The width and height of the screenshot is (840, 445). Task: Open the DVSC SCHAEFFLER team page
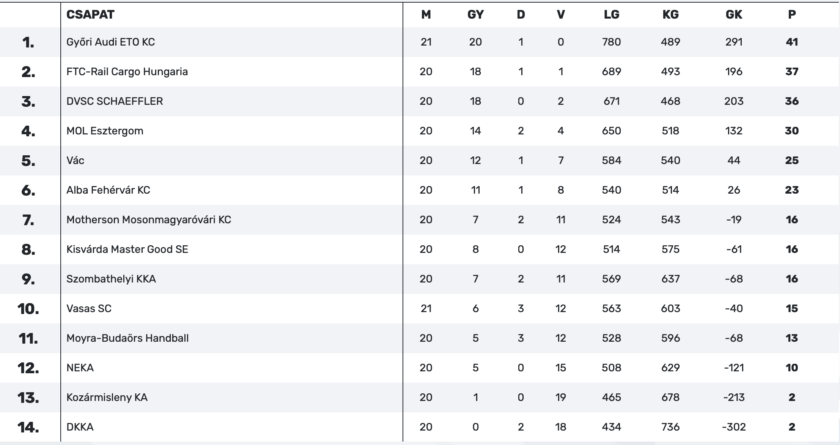click(x=114, y=101)
